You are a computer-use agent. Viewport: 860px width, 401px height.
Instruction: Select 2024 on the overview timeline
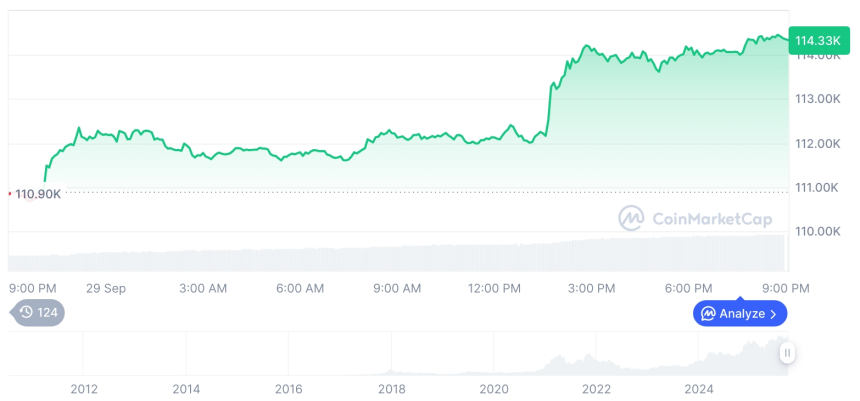(x=699, y=389)
